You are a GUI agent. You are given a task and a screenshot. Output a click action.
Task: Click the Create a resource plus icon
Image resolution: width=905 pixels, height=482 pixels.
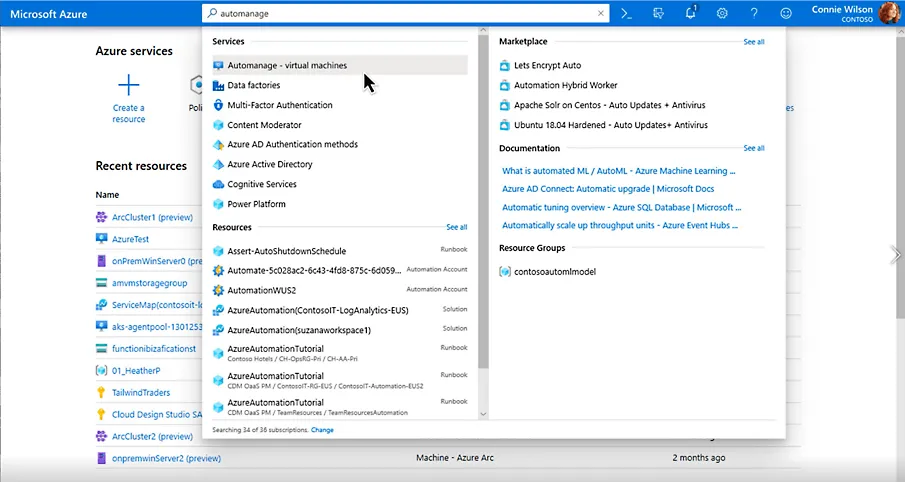(128, 85)
